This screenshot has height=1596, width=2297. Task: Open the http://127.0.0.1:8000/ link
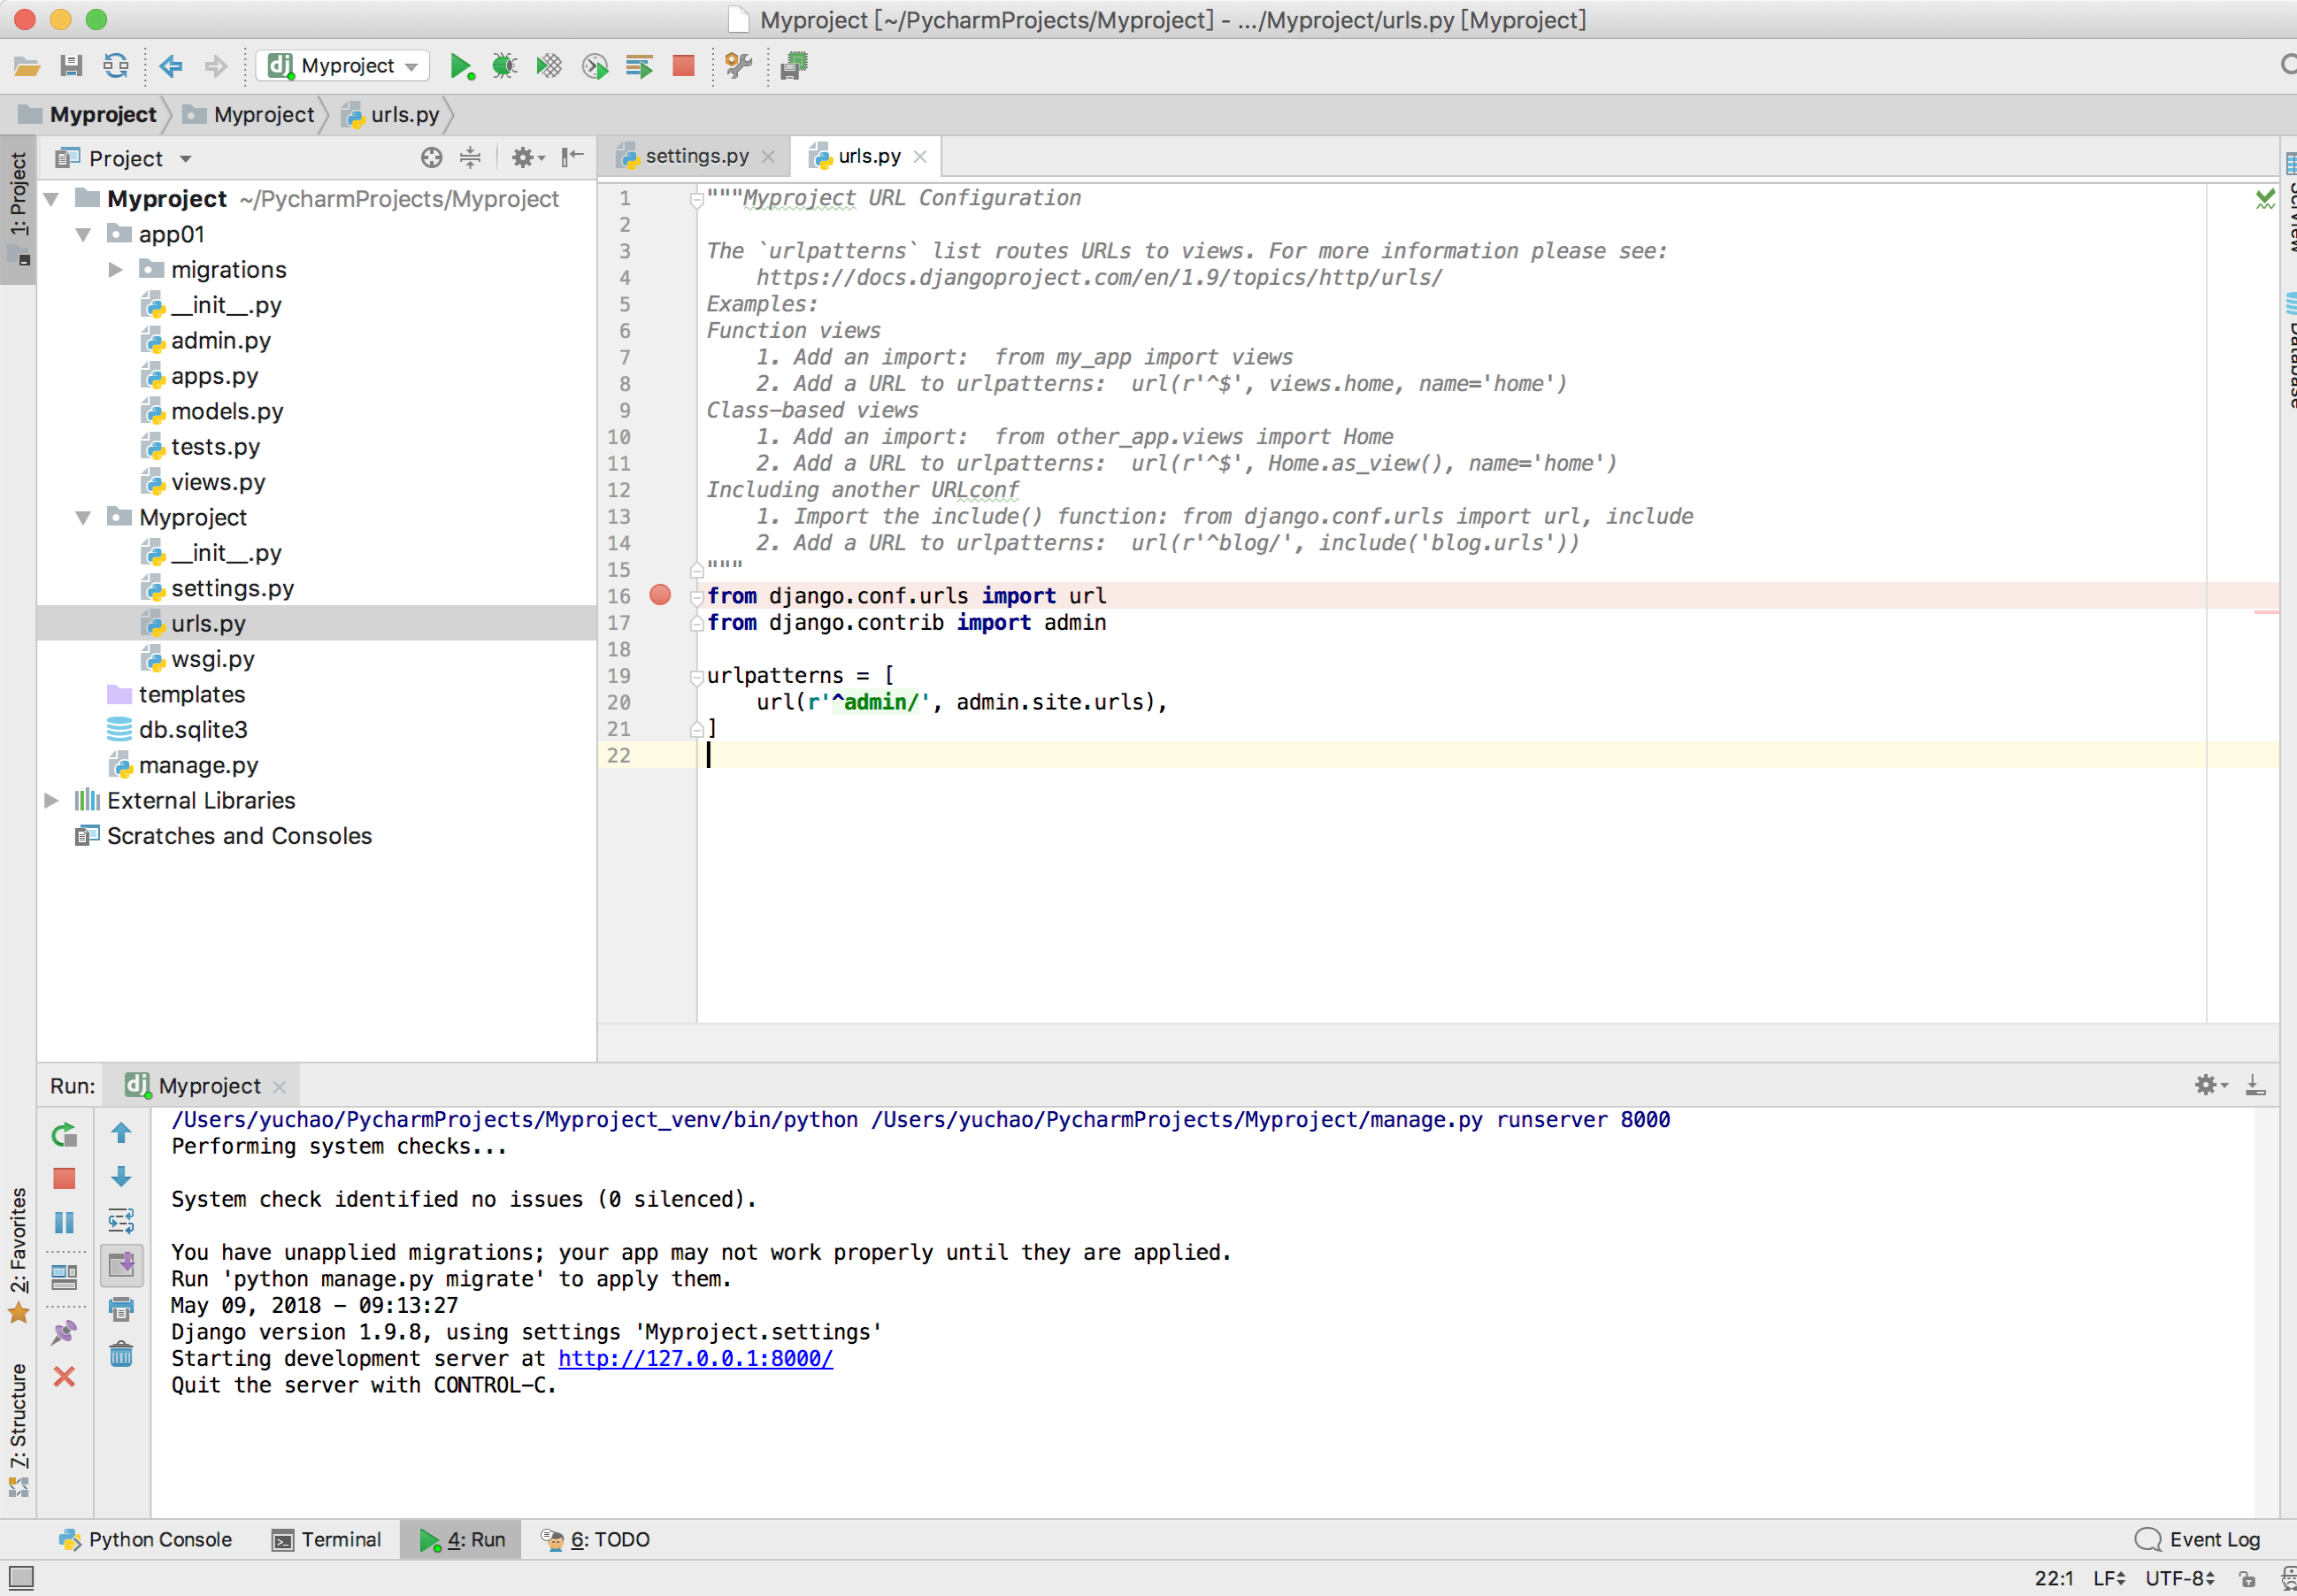point(695,1358)
